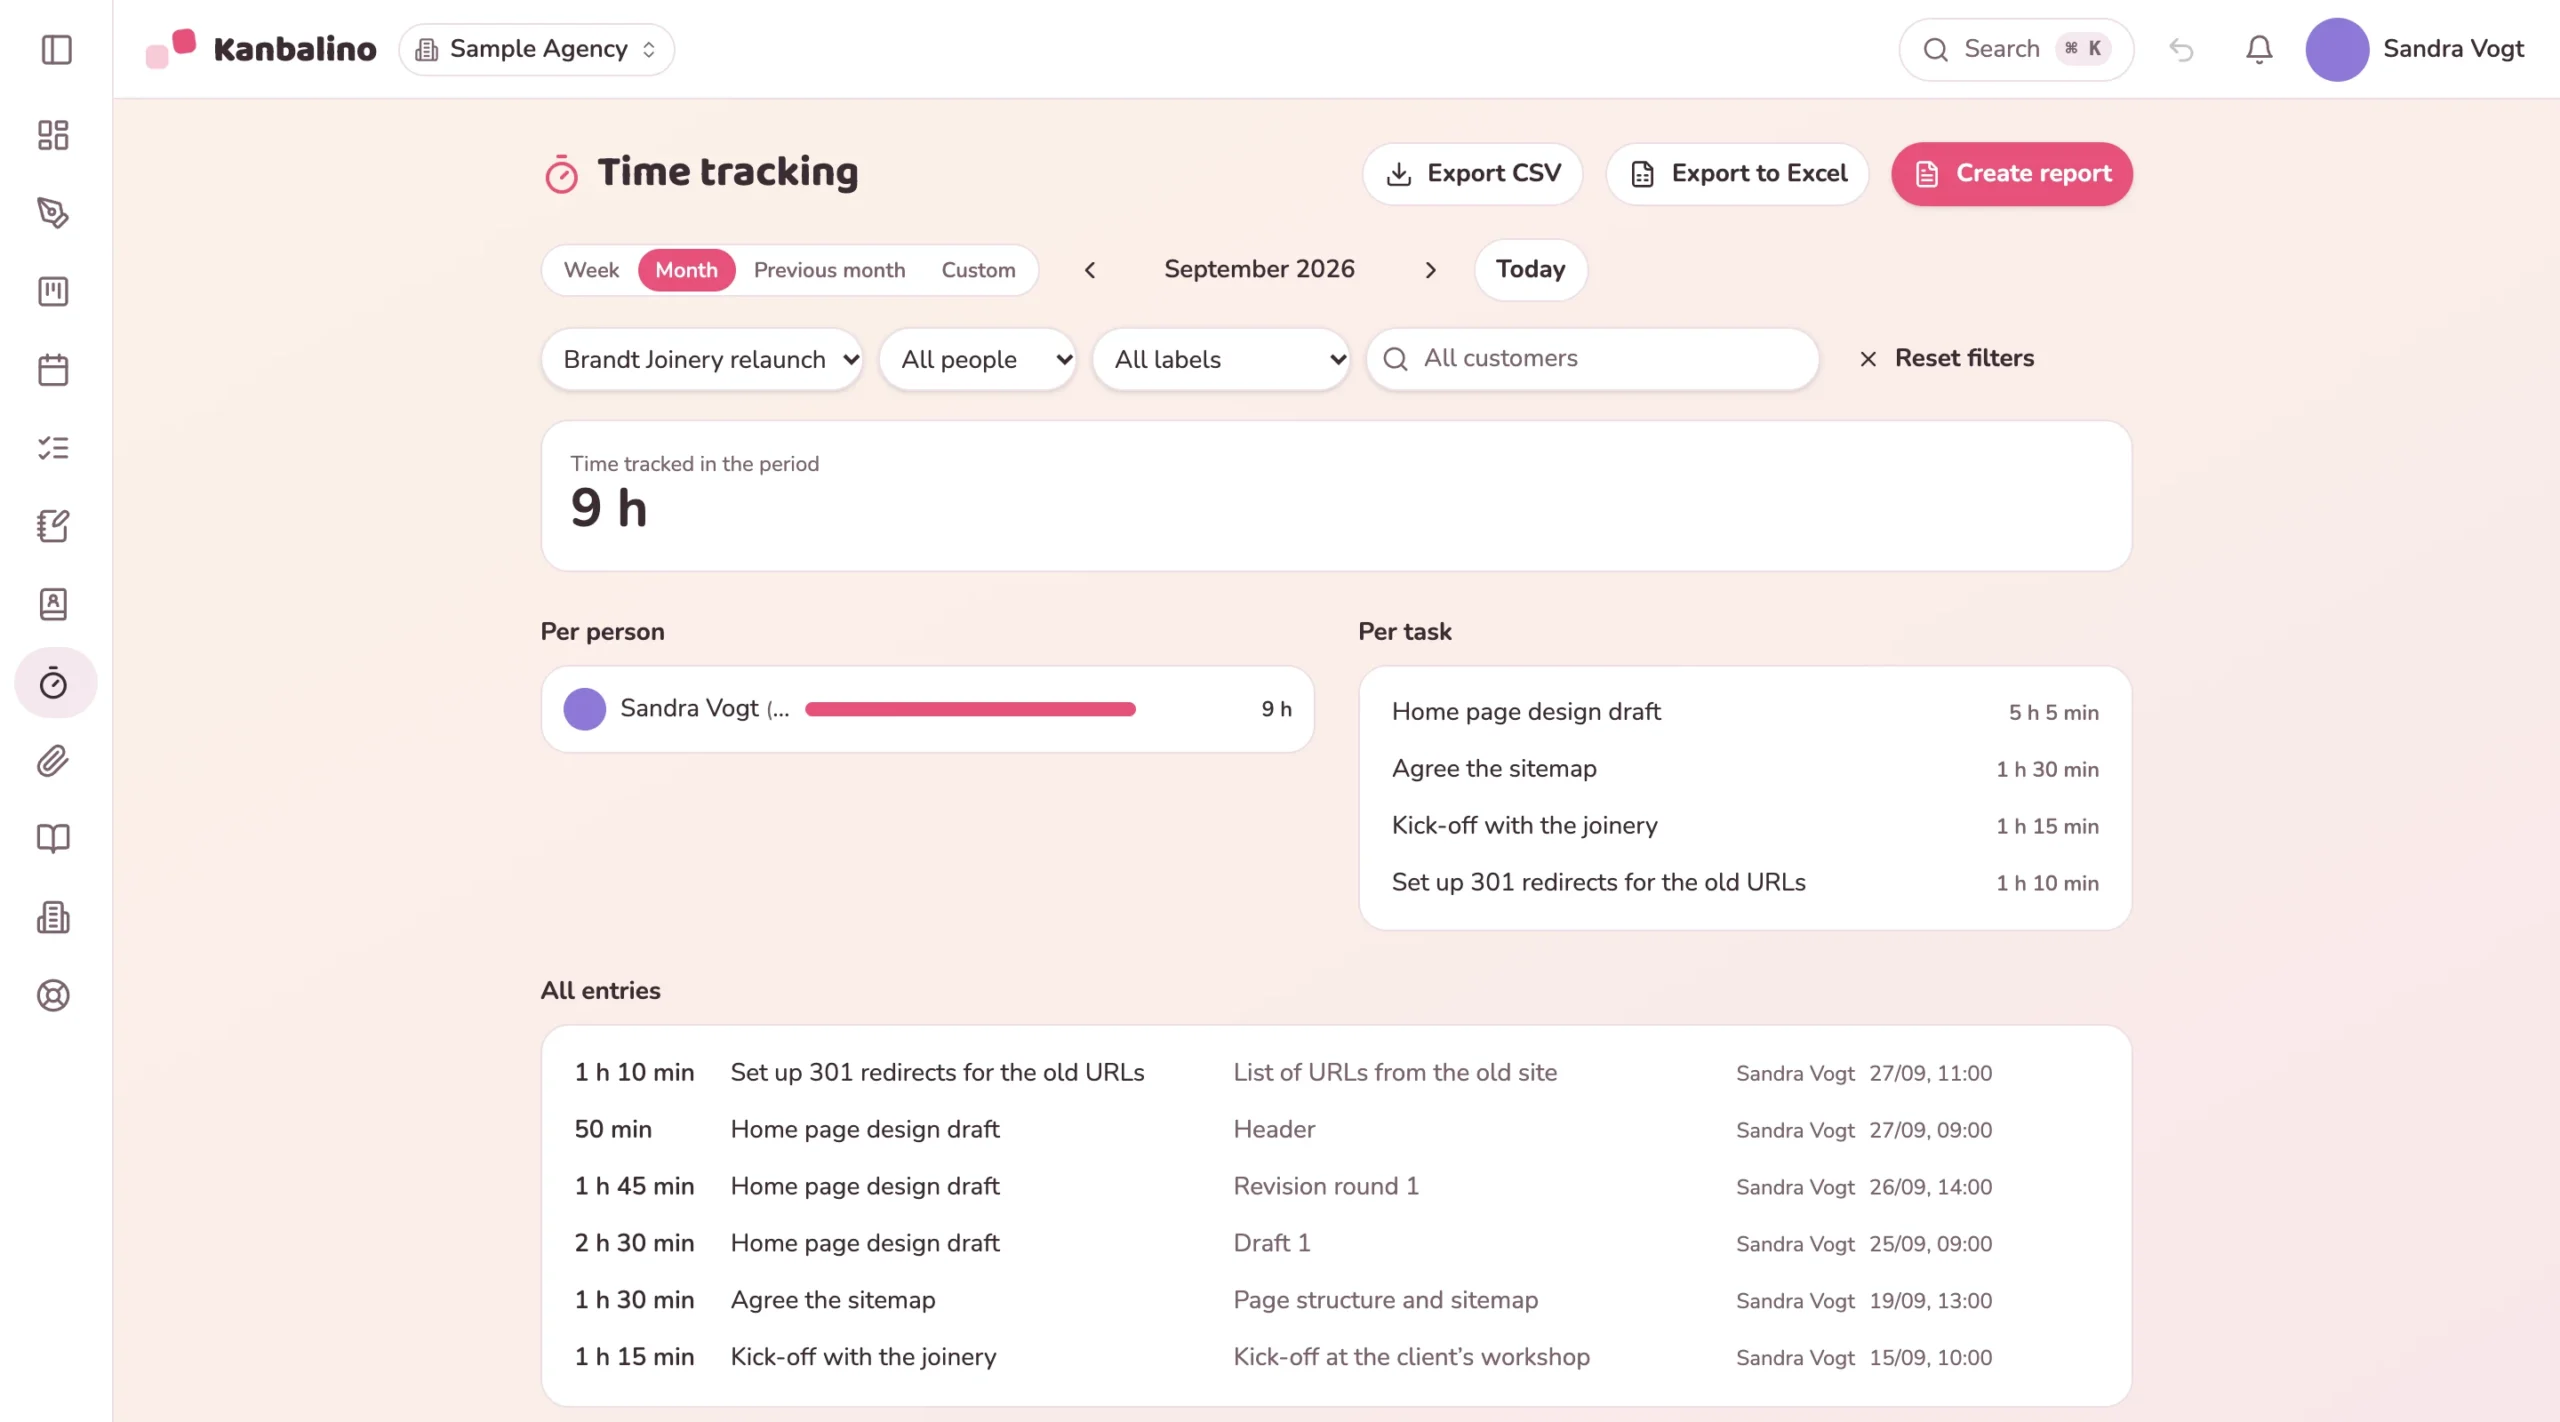This screenshot has height=1422, width=2560.
Task: Open Sandra Vogt's profile avatar
Action: point(2337,49)
